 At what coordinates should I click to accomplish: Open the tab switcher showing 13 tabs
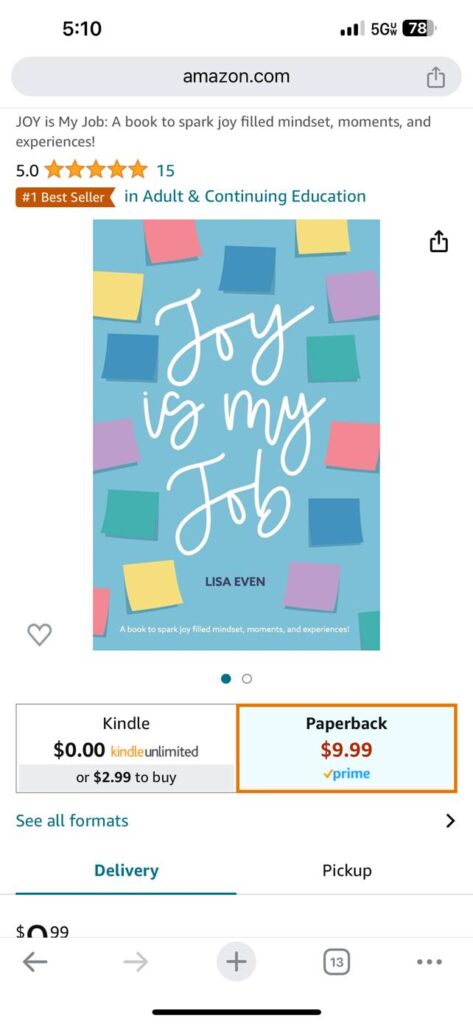(x=336, y=961)
